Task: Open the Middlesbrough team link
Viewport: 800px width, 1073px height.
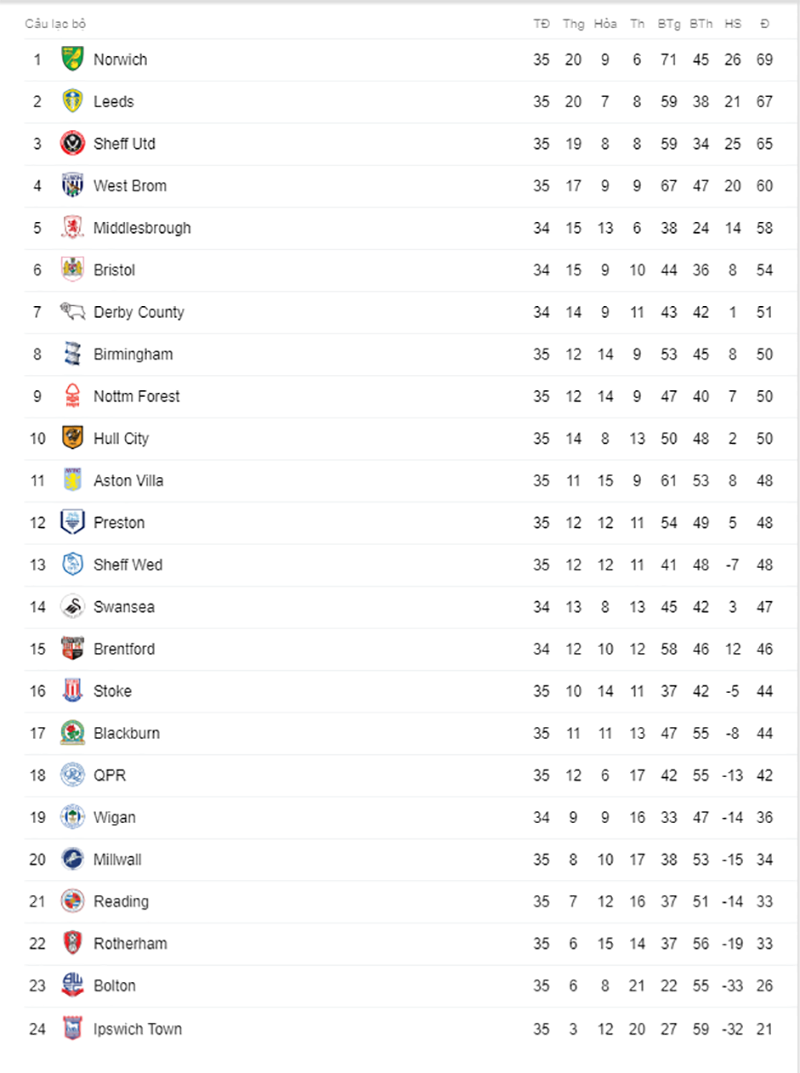Action: point(142,229)
